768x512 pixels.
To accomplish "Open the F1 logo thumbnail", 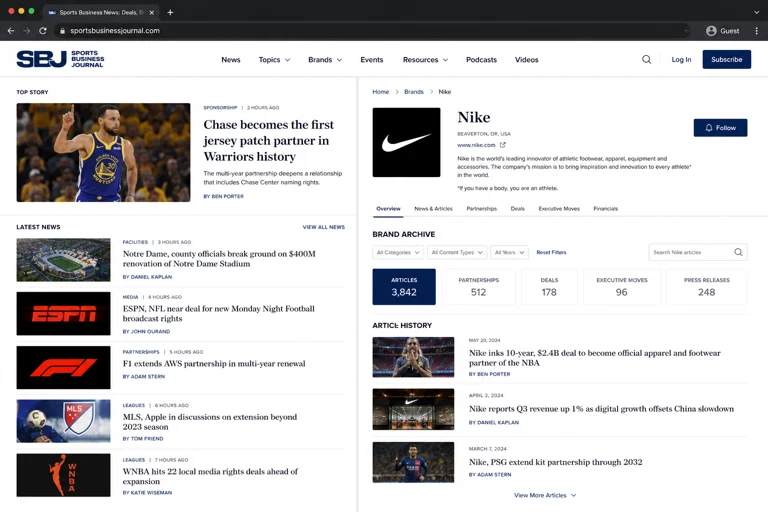I will tap(63, 367).
